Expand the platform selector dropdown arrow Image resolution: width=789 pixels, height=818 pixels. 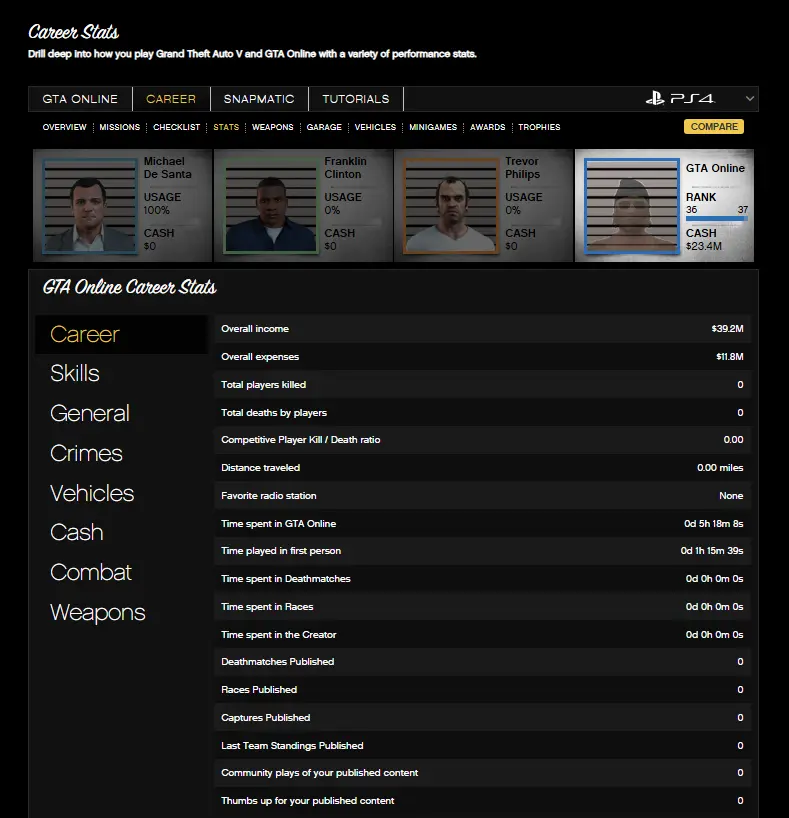(749, 99)
